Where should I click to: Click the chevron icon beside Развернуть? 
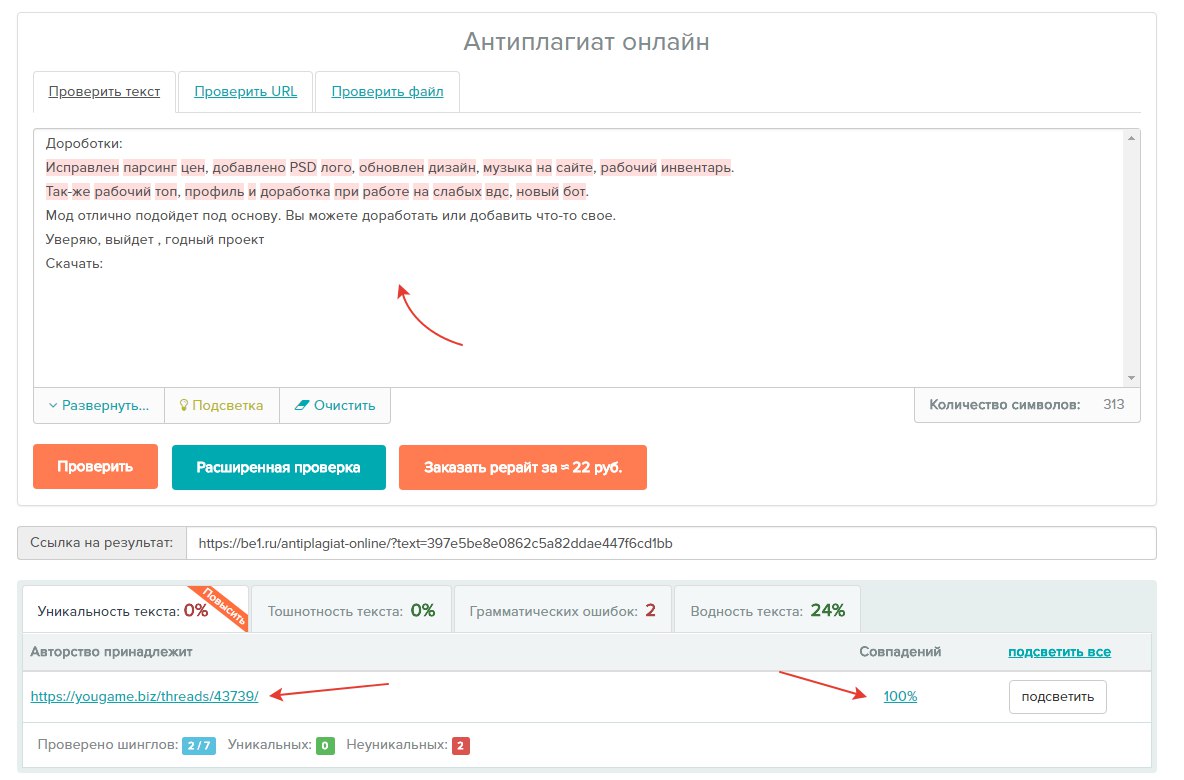pyautogui.click(x=53, y=405)
